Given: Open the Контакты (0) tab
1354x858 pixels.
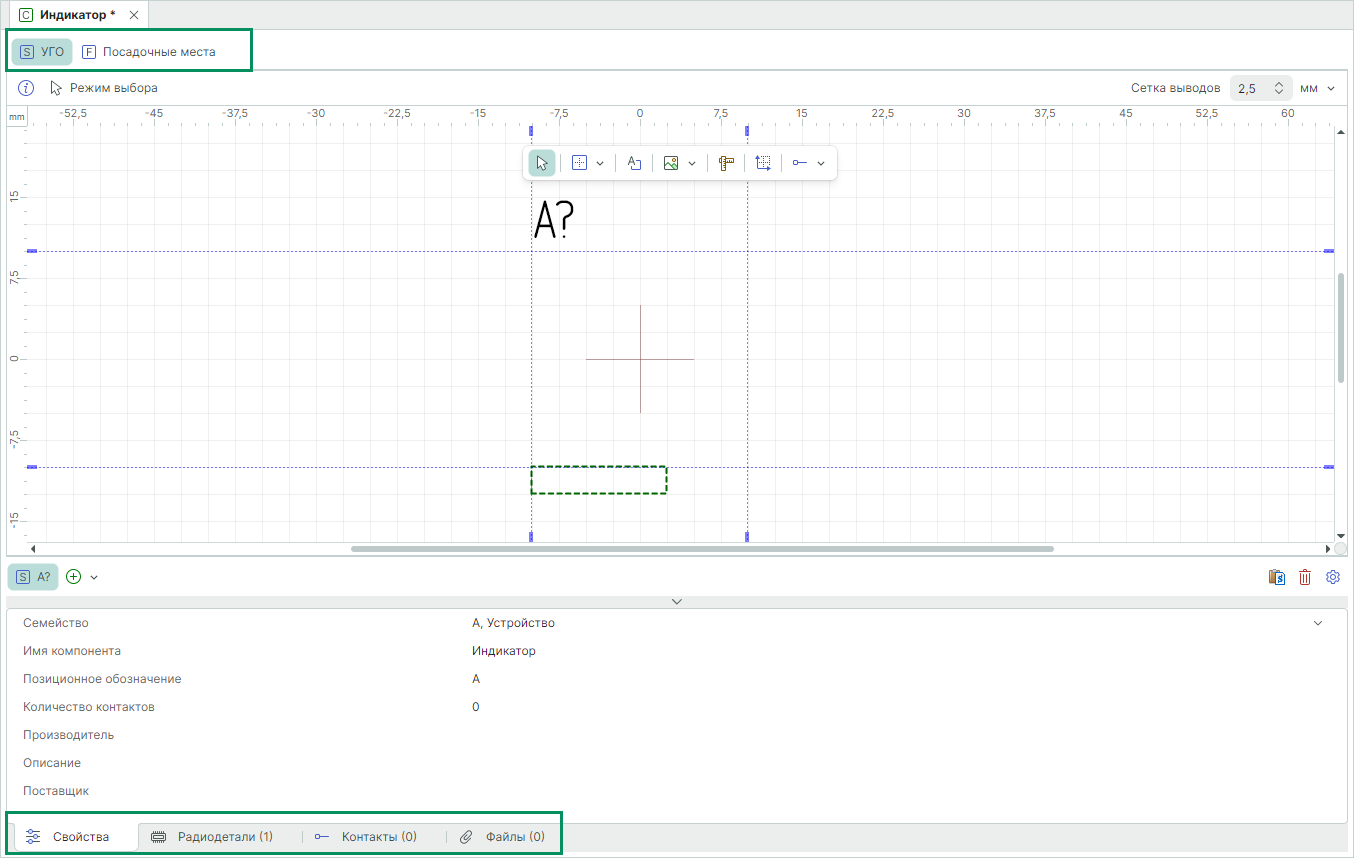Looking at the screenshot, I should point(366,837).
